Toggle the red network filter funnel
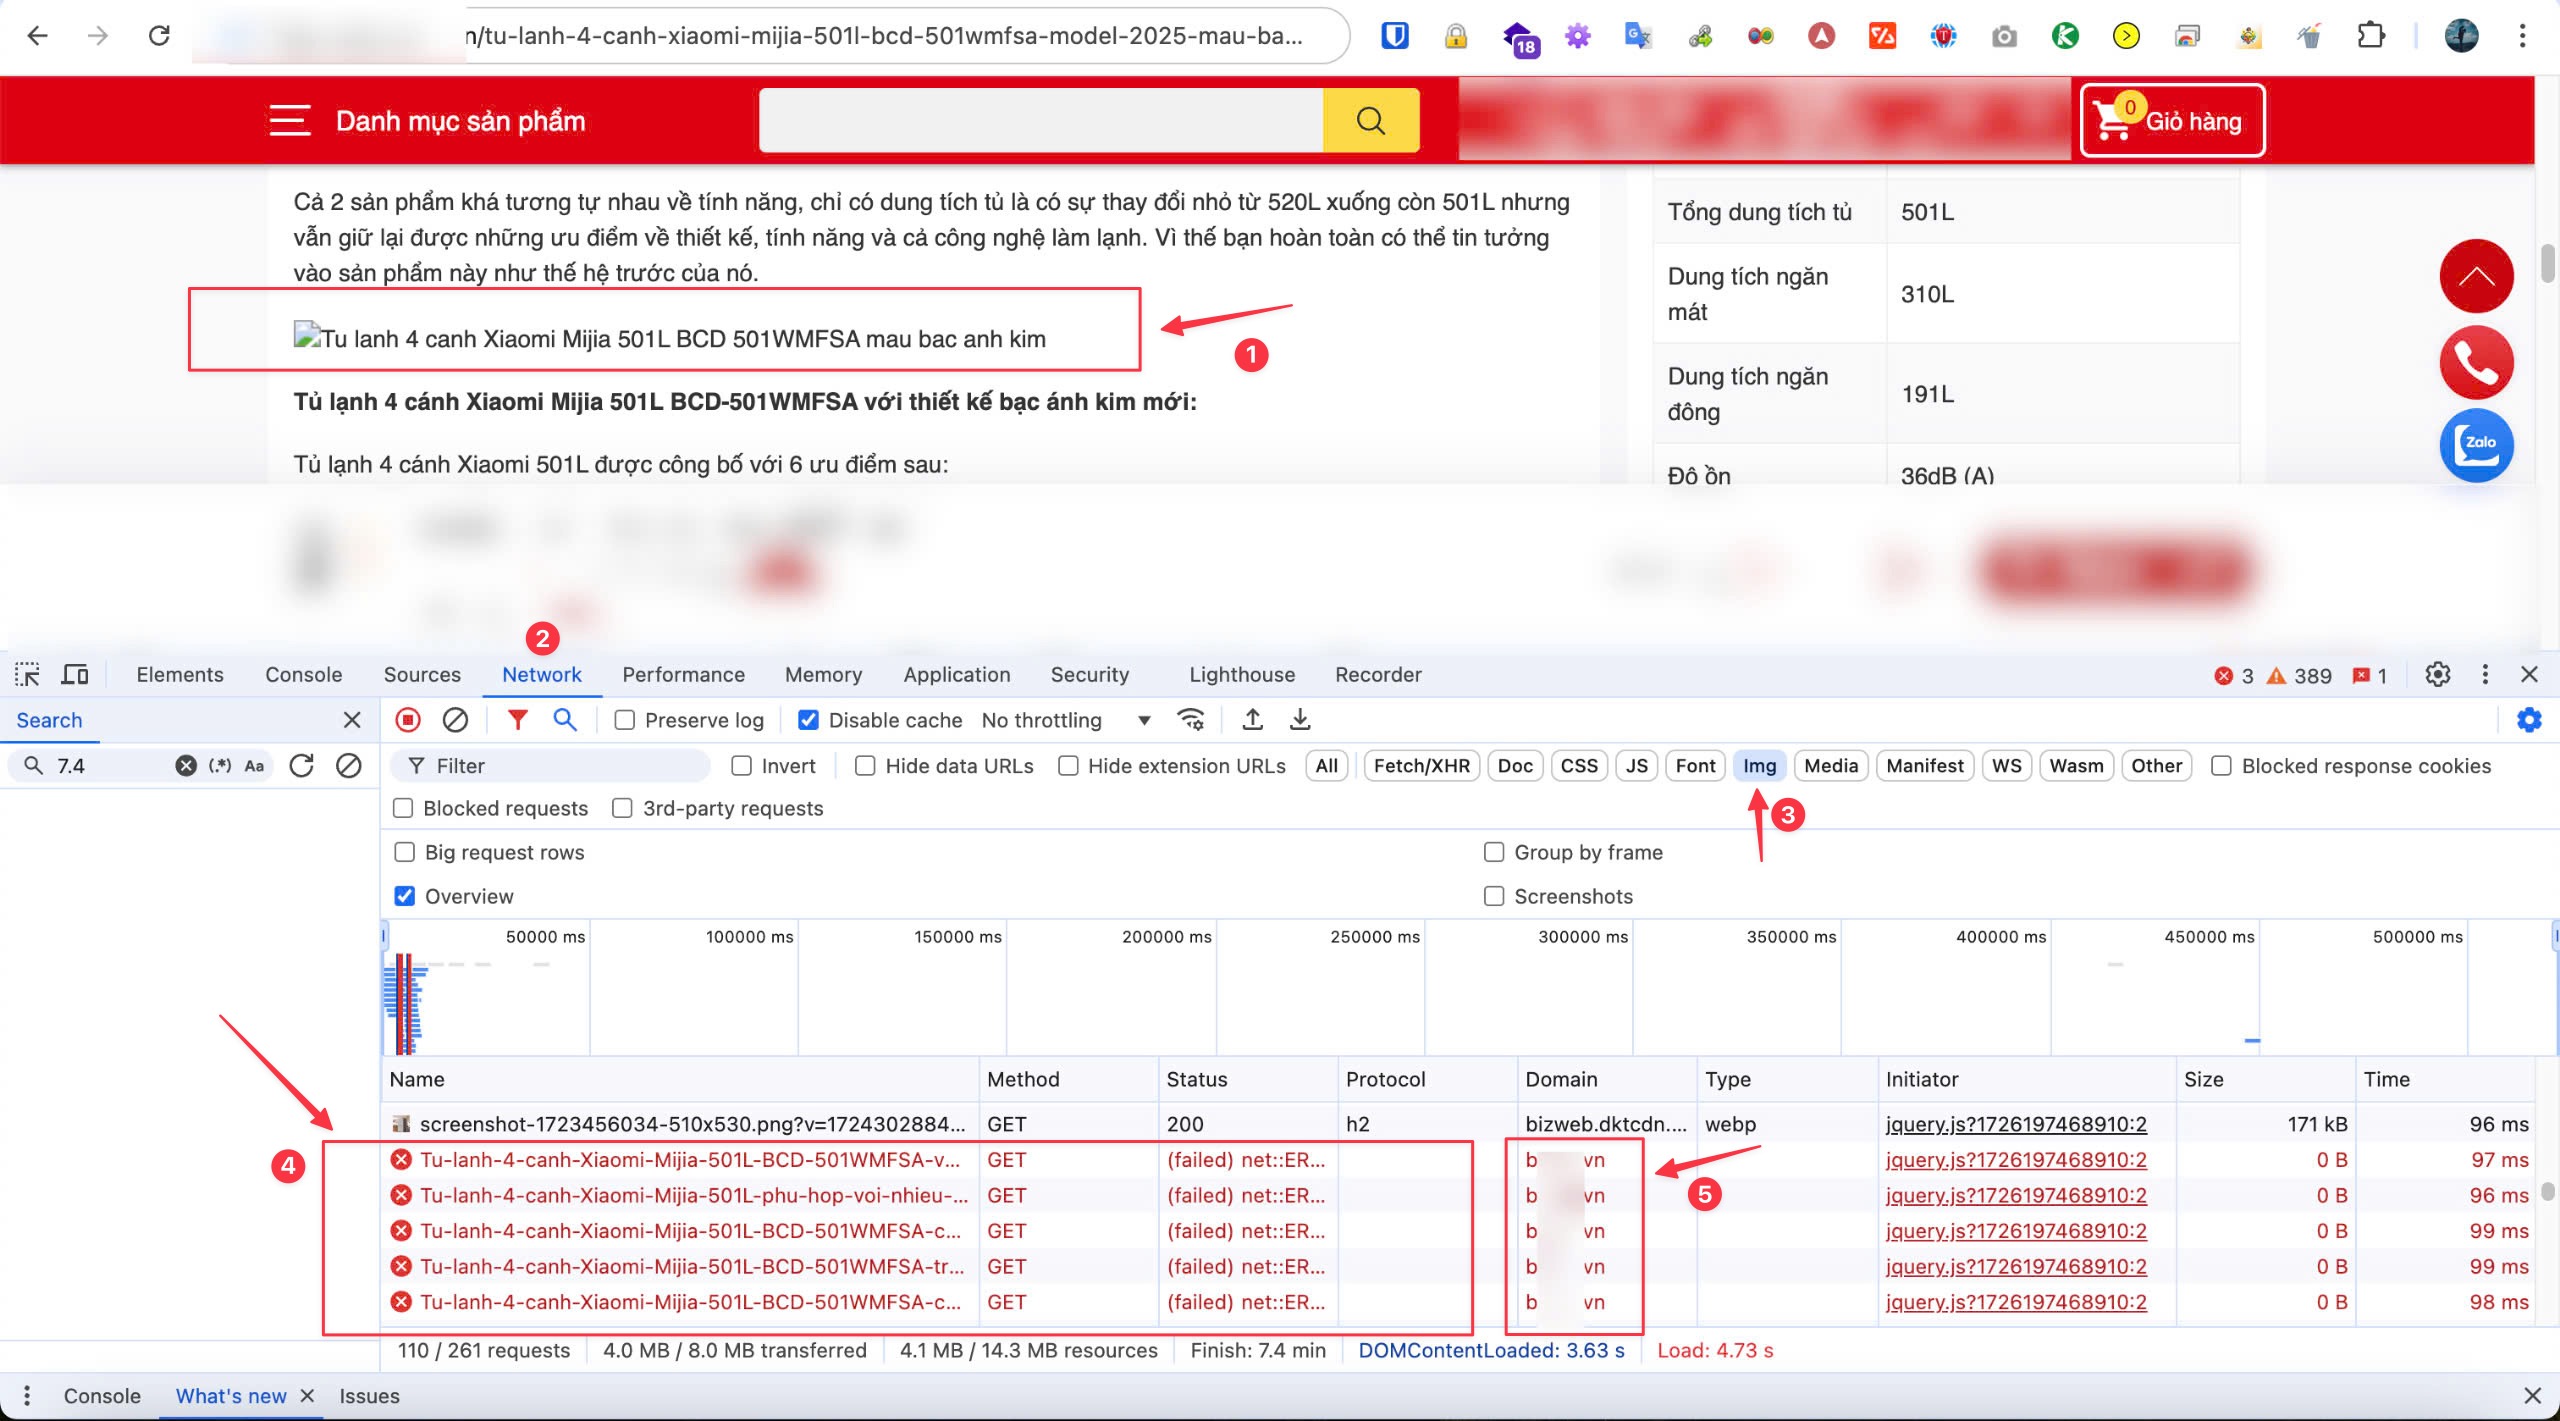 click(x=517, y=720)
